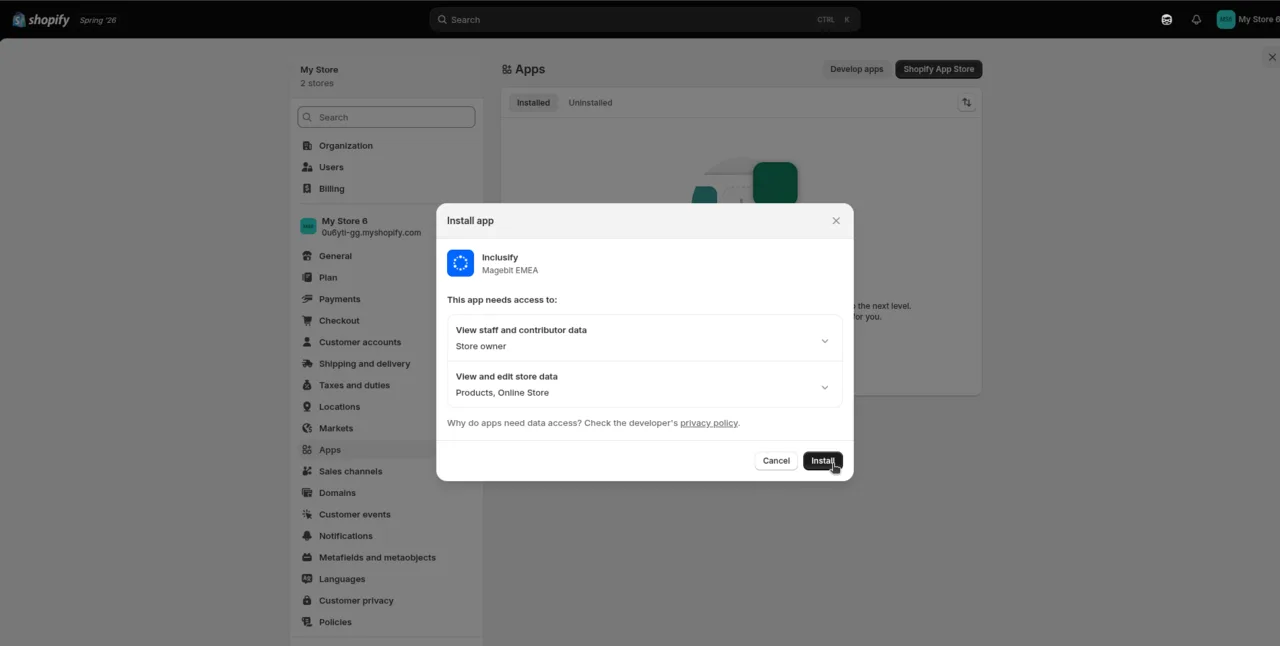Click the Customer accounts icon
The height and width of the screenshot is (646, 1280).
click(x=308, y=342)
